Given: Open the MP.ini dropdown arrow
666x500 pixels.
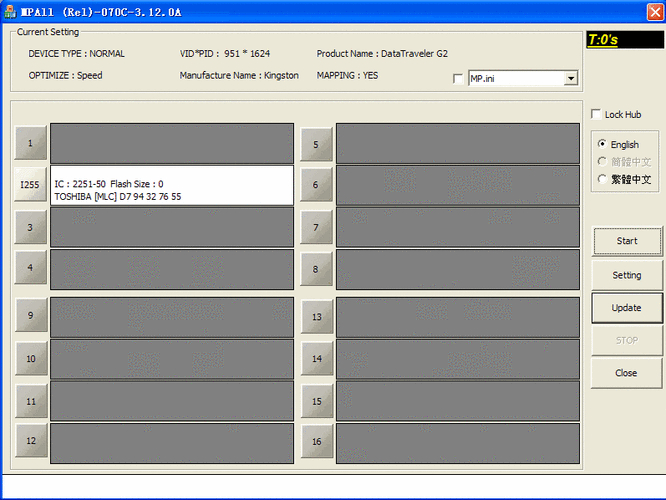Looking at the screenshot, I should pos(571,79).
